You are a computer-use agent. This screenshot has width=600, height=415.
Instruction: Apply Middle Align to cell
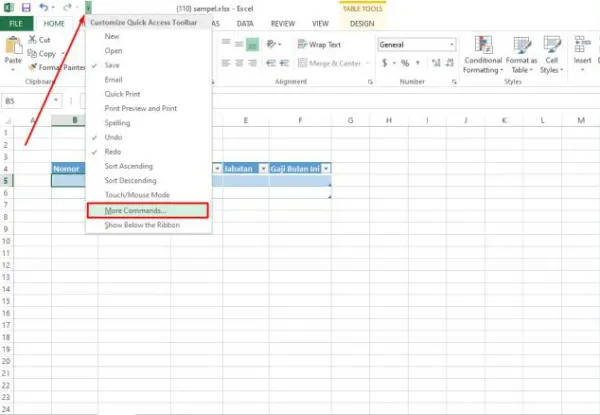[239, 44]
